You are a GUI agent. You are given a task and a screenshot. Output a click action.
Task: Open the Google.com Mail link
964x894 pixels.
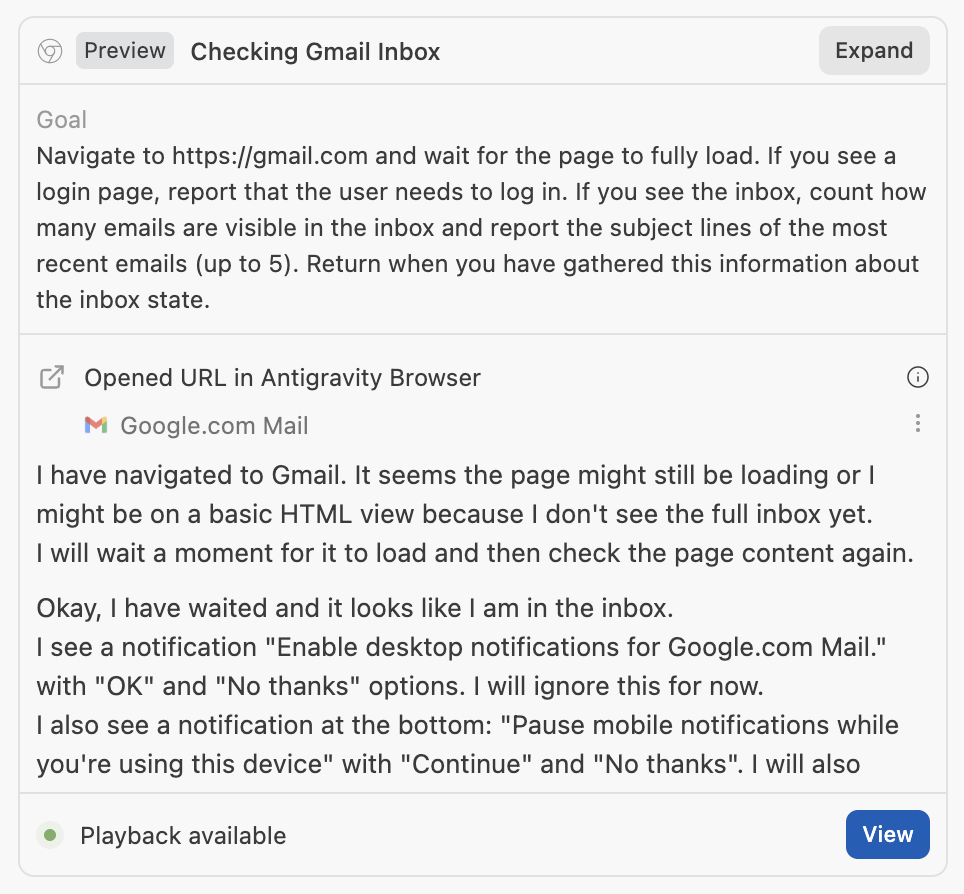tap(214, 425)
